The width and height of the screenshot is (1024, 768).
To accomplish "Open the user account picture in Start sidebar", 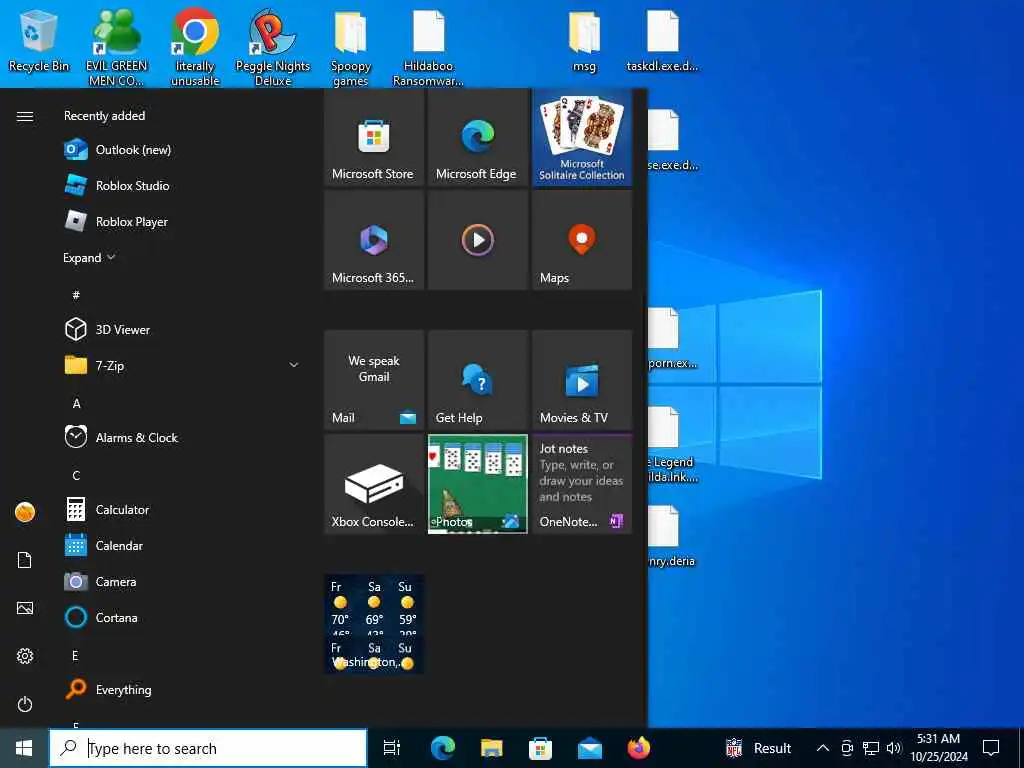I will pos(25,512).
